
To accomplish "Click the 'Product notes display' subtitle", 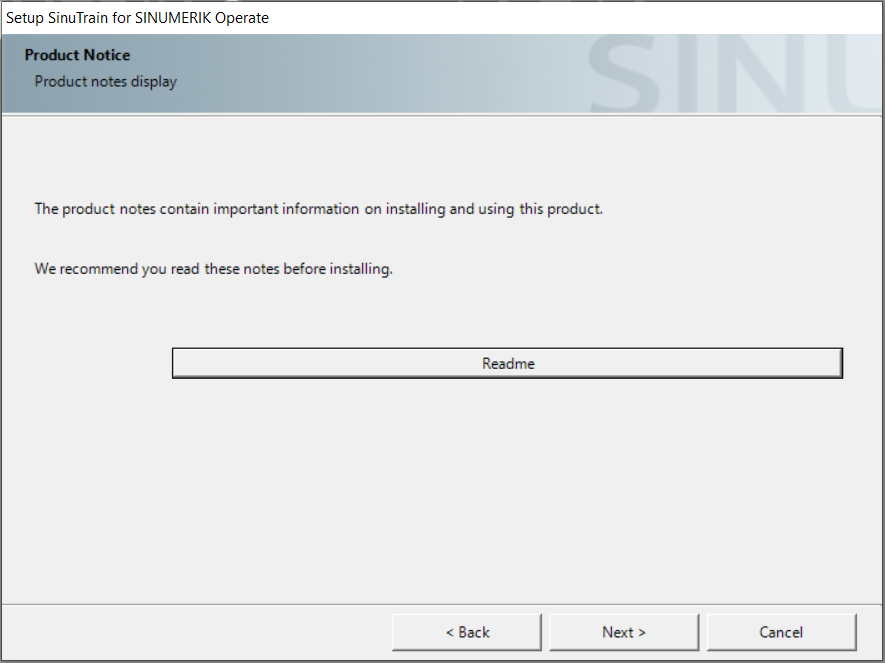I will point(106,82).
